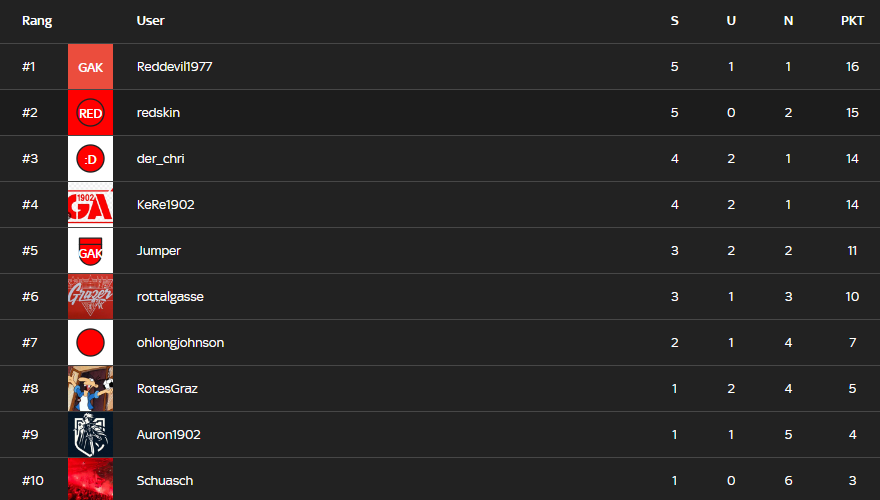The image size is (880, 500).
Task: Click the U draws column header
Action: tap(731, 21)
